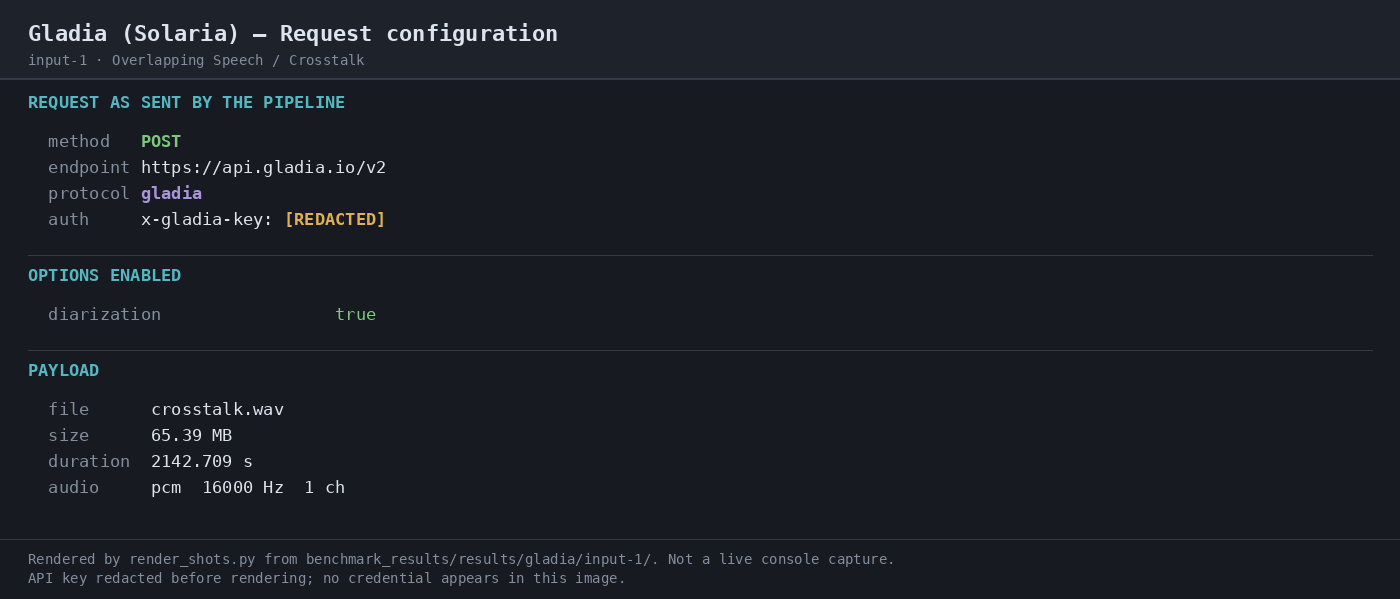Click the OPTIONS ENABLED section heading
1400x599 pixels.
pyautogui.click(x=104, y=276)
